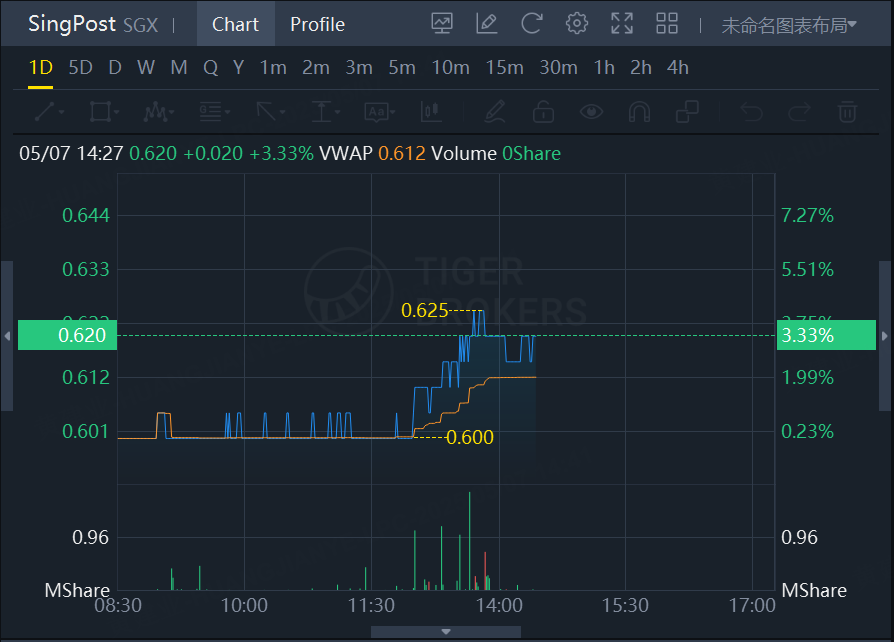This screenshot has height=642, width=894.
Task: Click the Volume 0Share readout
Action: click(x=496, y=154)
